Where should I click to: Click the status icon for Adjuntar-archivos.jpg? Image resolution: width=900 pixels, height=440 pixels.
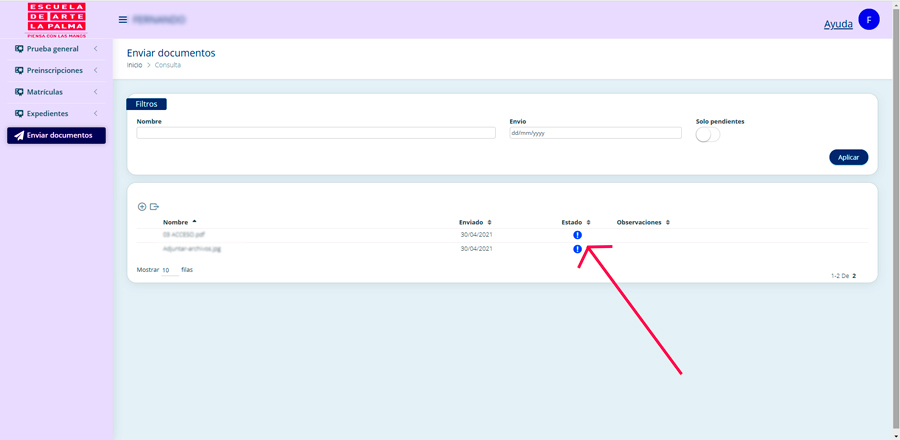(577, 249)
